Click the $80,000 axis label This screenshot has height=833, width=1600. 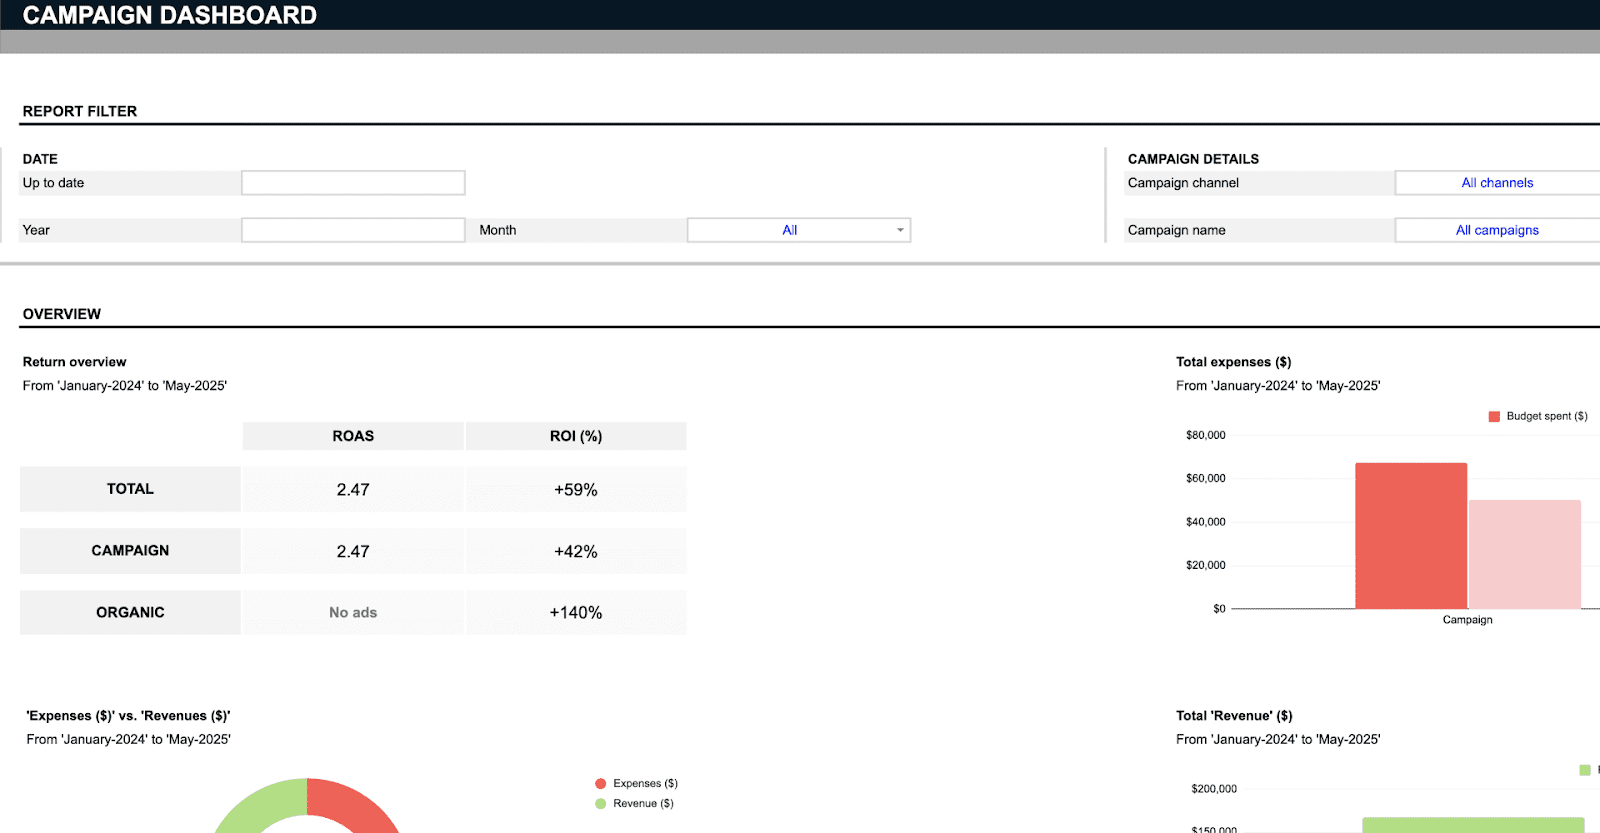tap(1205, 435)
